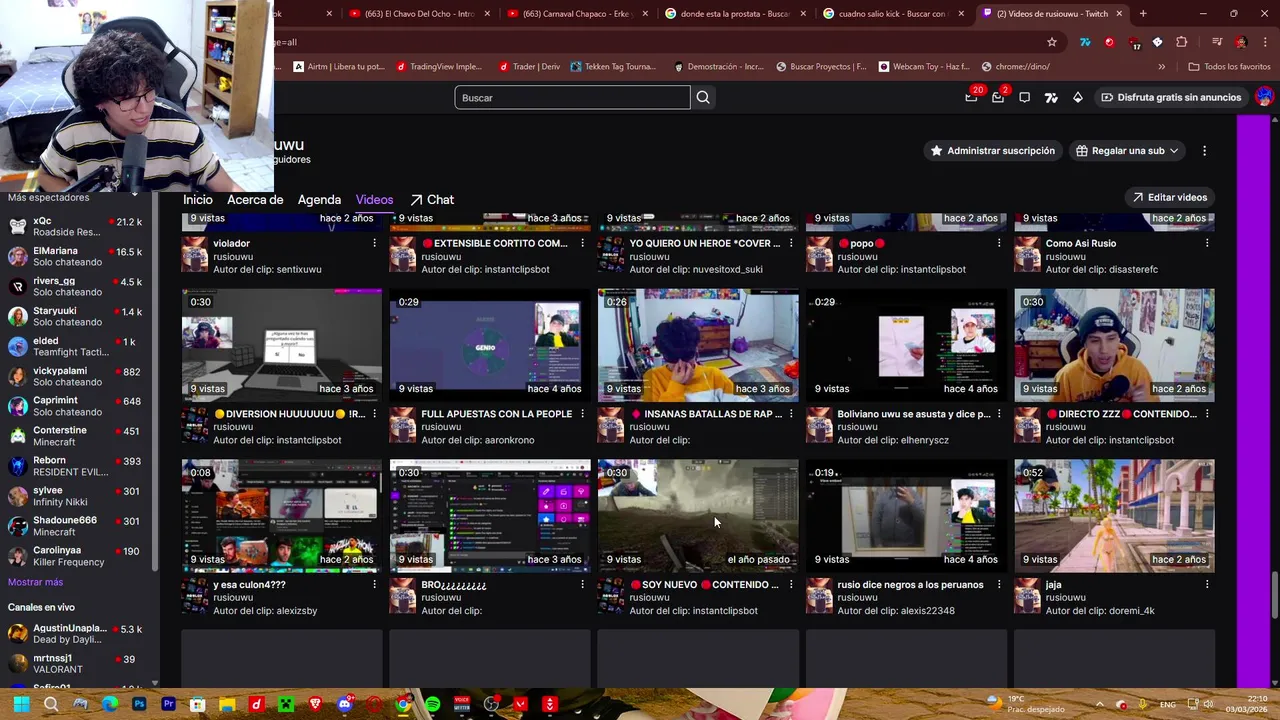Open 'Tekken Tag Tourna...' bookmark

coord(613,67)
